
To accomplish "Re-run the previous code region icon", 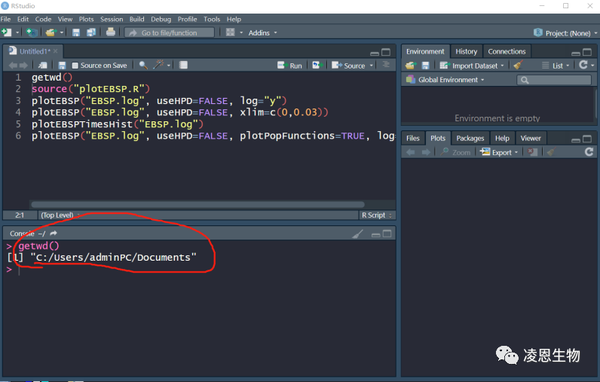I will (317, 65).
